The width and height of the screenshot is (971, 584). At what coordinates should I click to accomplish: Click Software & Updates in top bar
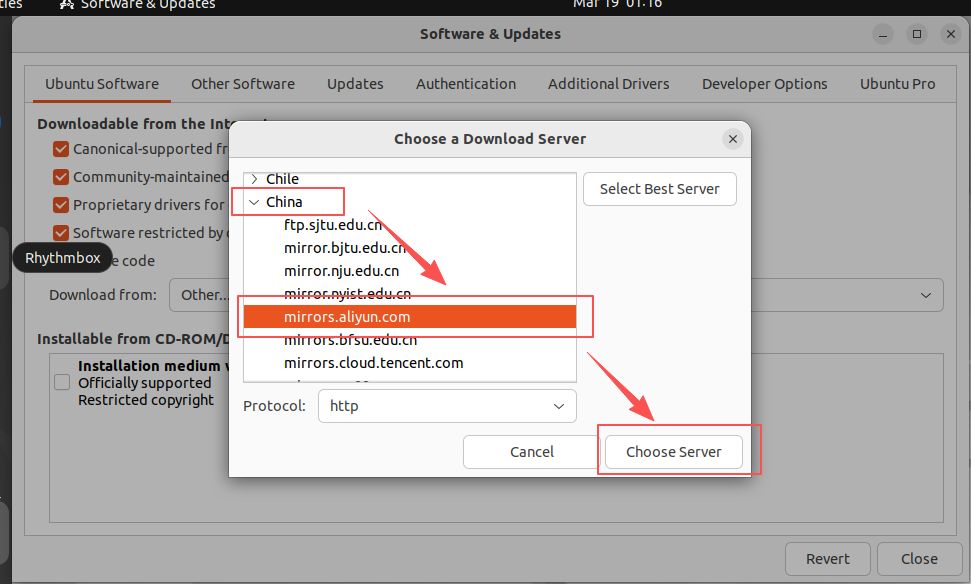[137, 5]
